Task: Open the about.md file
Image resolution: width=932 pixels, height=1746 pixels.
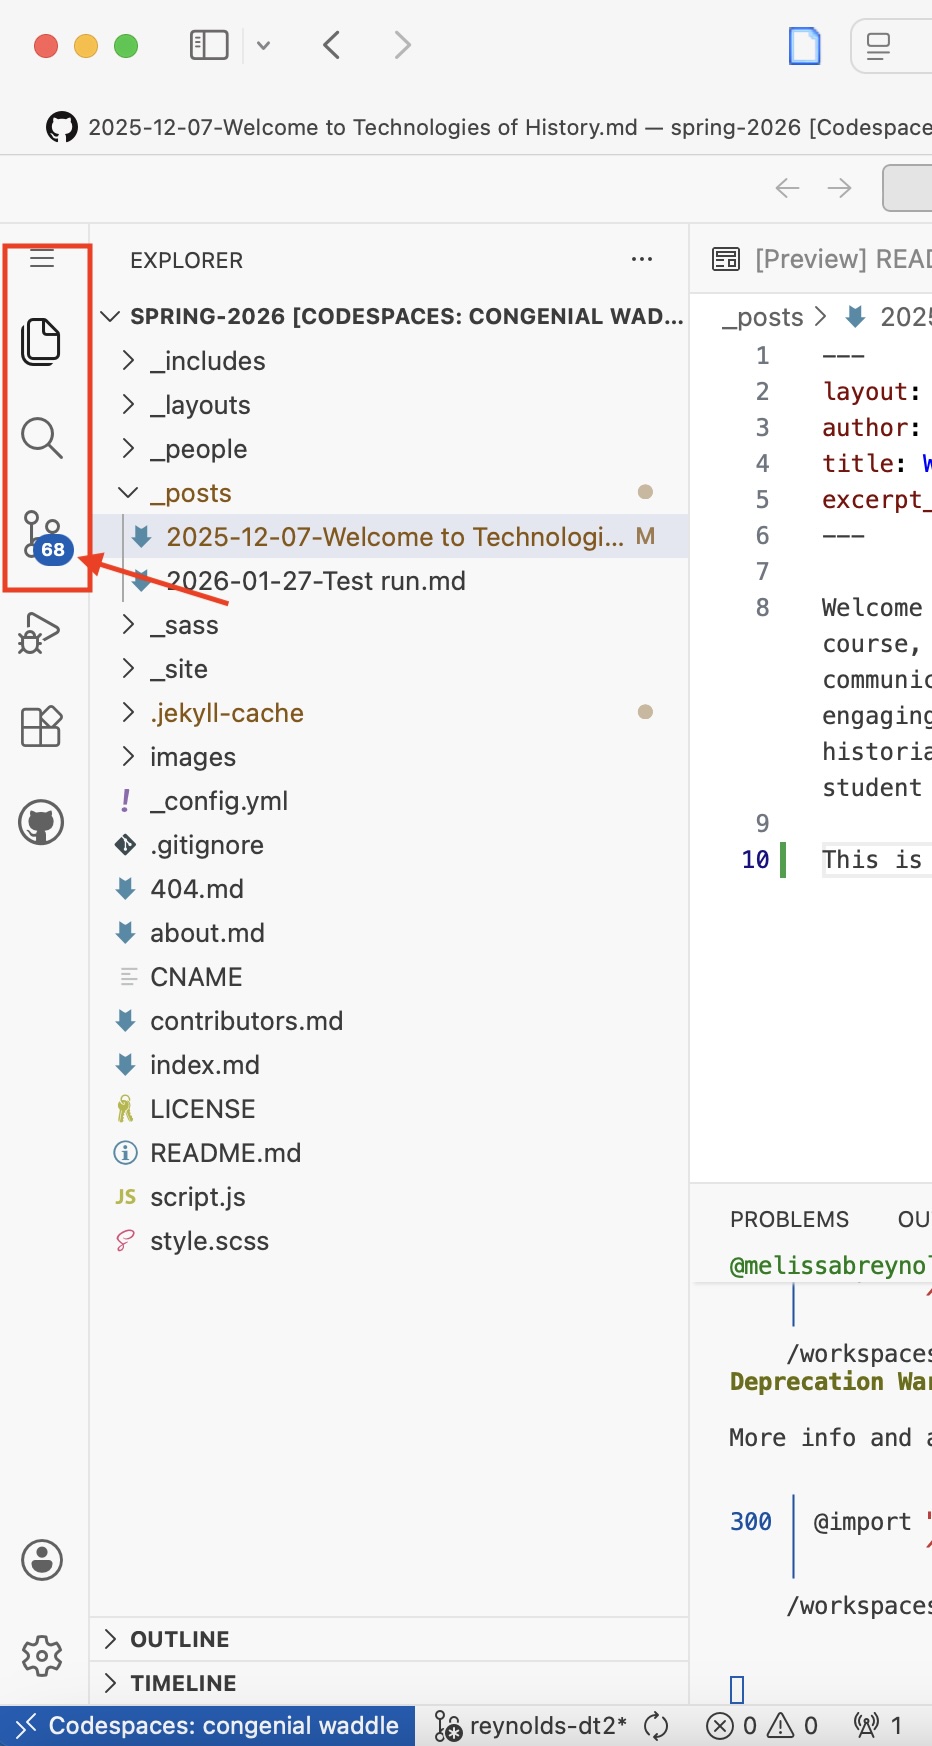Action: point(389,932)
